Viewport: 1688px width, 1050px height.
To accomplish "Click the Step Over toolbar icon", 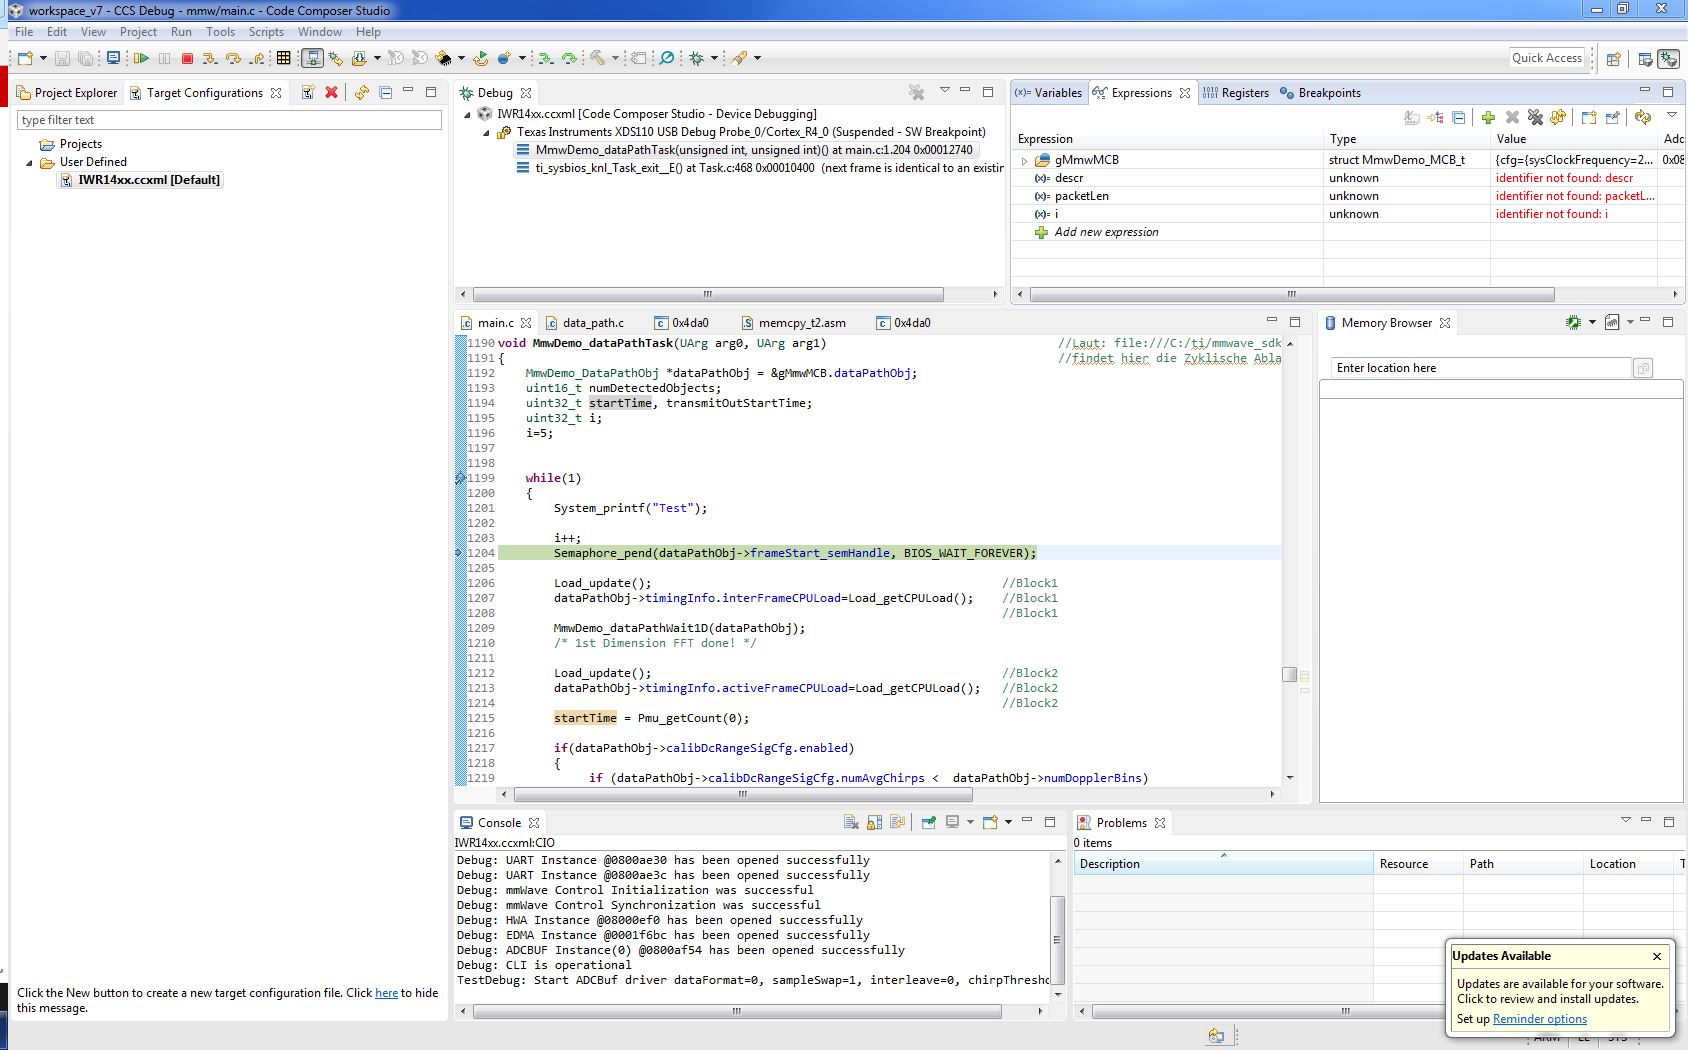I will click(233, 59).
